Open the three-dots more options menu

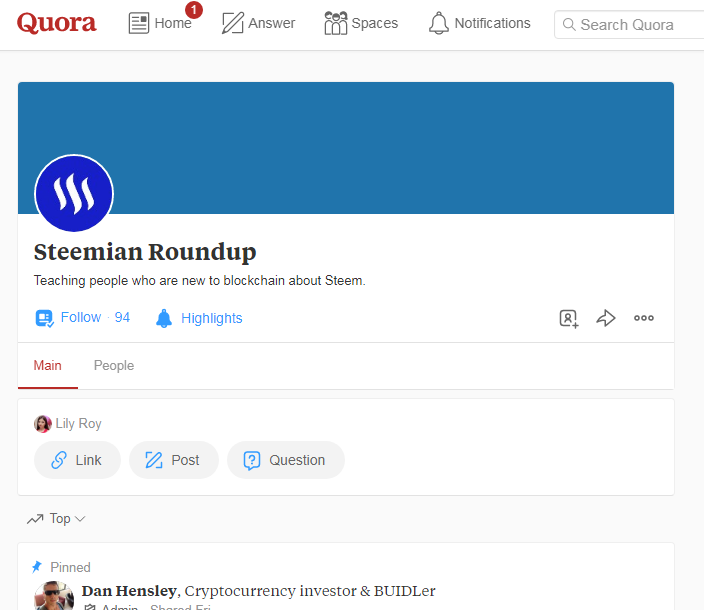[643, 318]
